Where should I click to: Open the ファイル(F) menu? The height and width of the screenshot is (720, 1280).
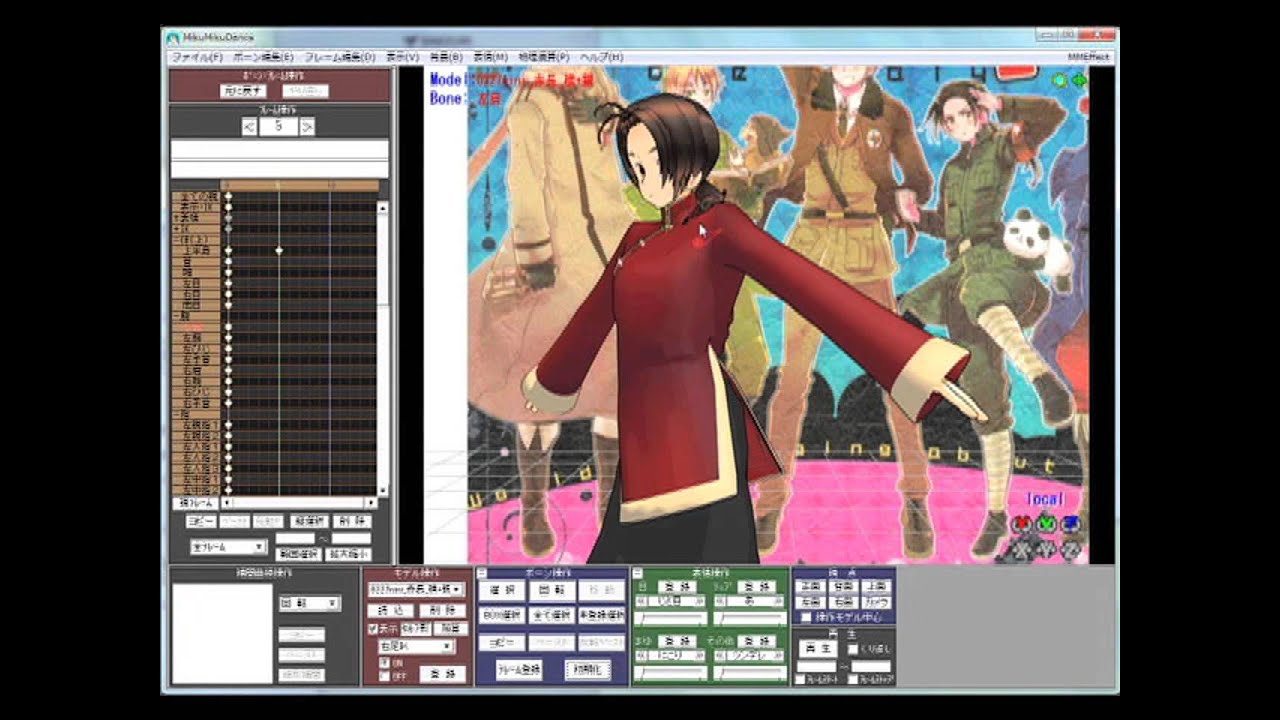click(x=197, y=57)
